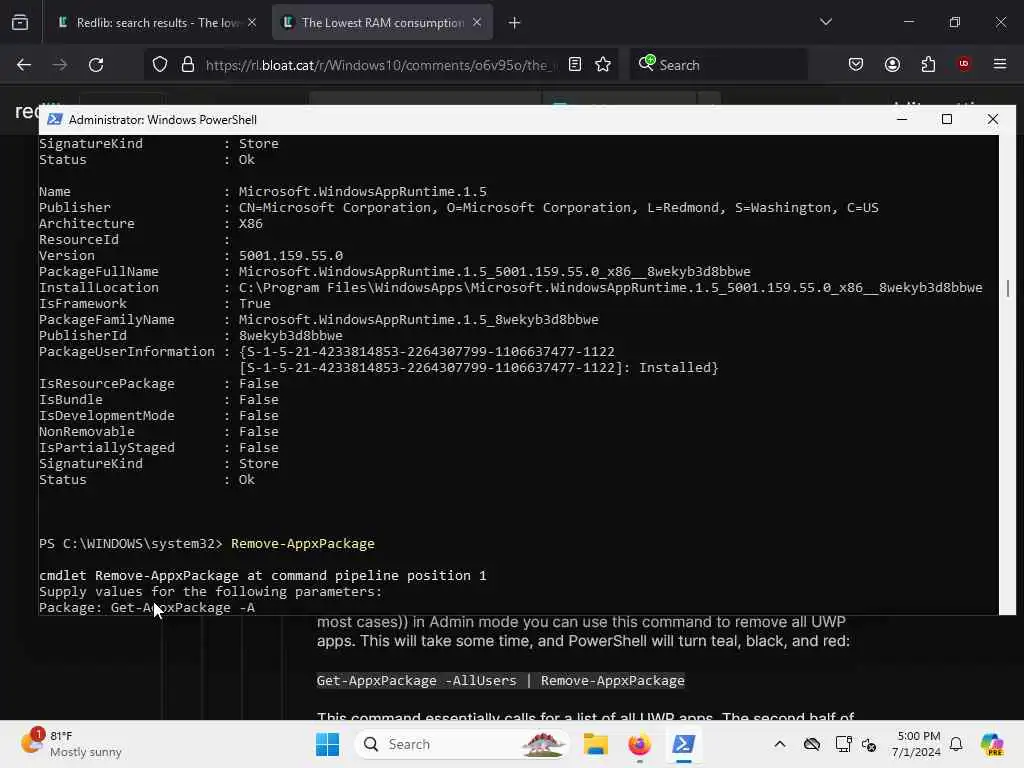The image size is (1024, 768).
Task: Open network display tray icon
Action: [843, 744]
